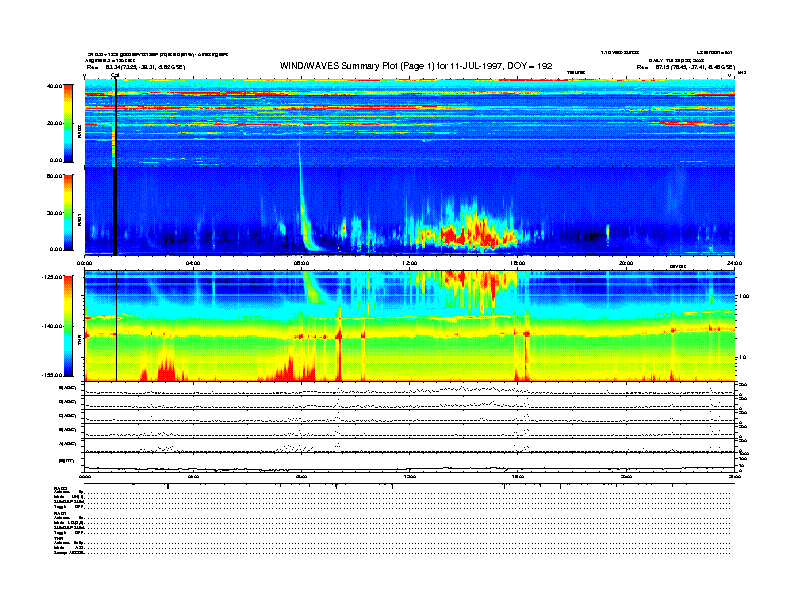Image resolution: width=792 pixels, height=612 pixels.
Task: Click the WIND/WAVES Summary Plot title
Action: pyautogui.click(x=416, y=66)
